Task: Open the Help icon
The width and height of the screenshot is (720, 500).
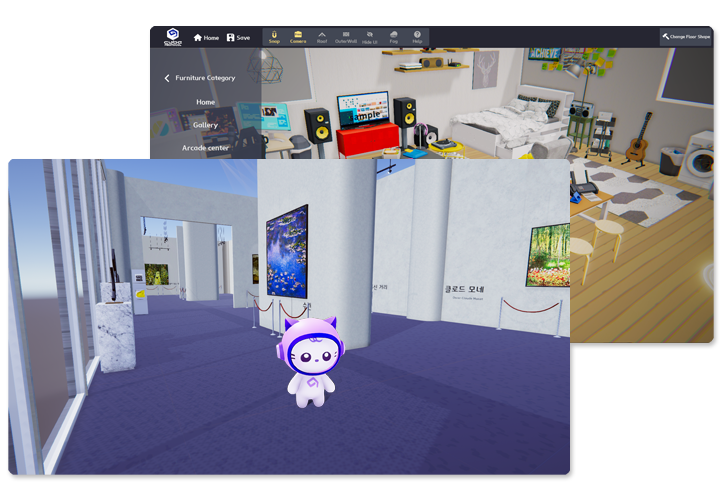Action: click(418, 37)
